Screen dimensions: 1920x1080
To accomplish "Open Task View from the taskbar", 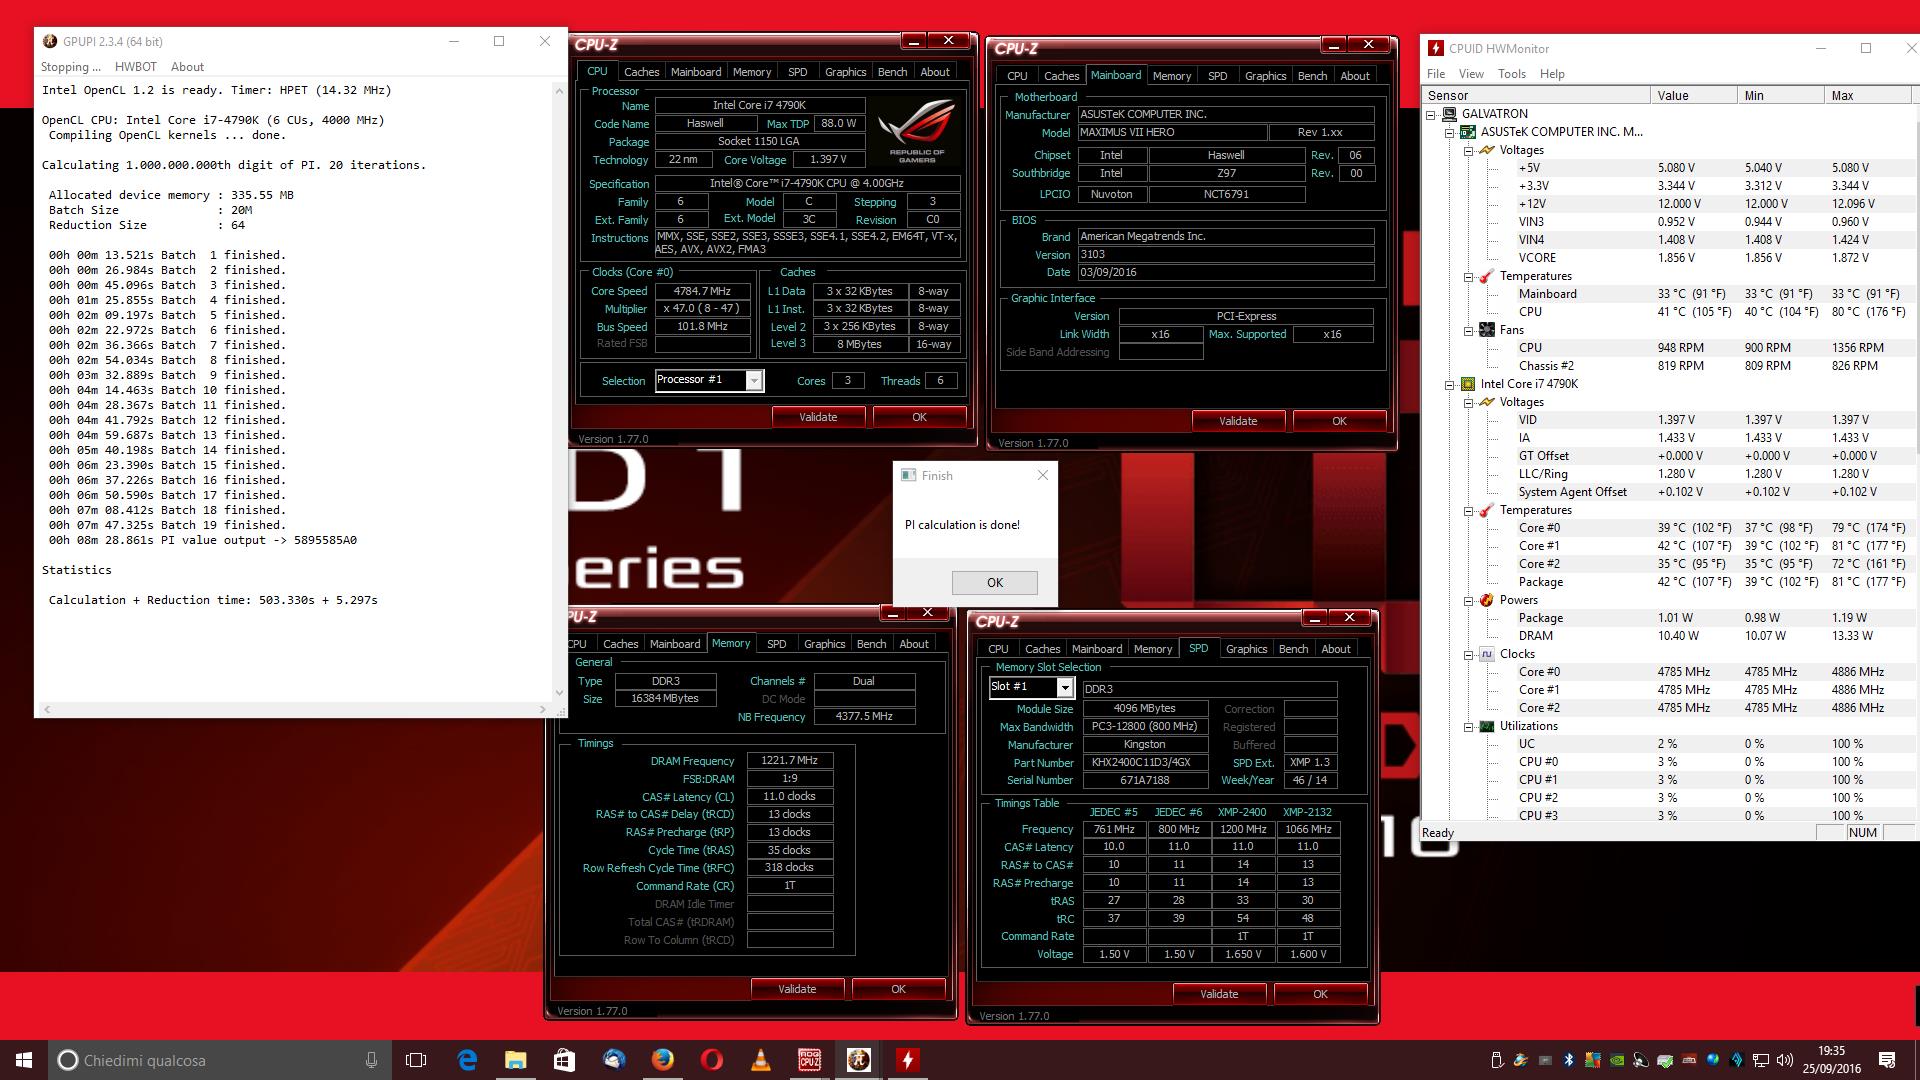I will click(x=416, y=1060).
